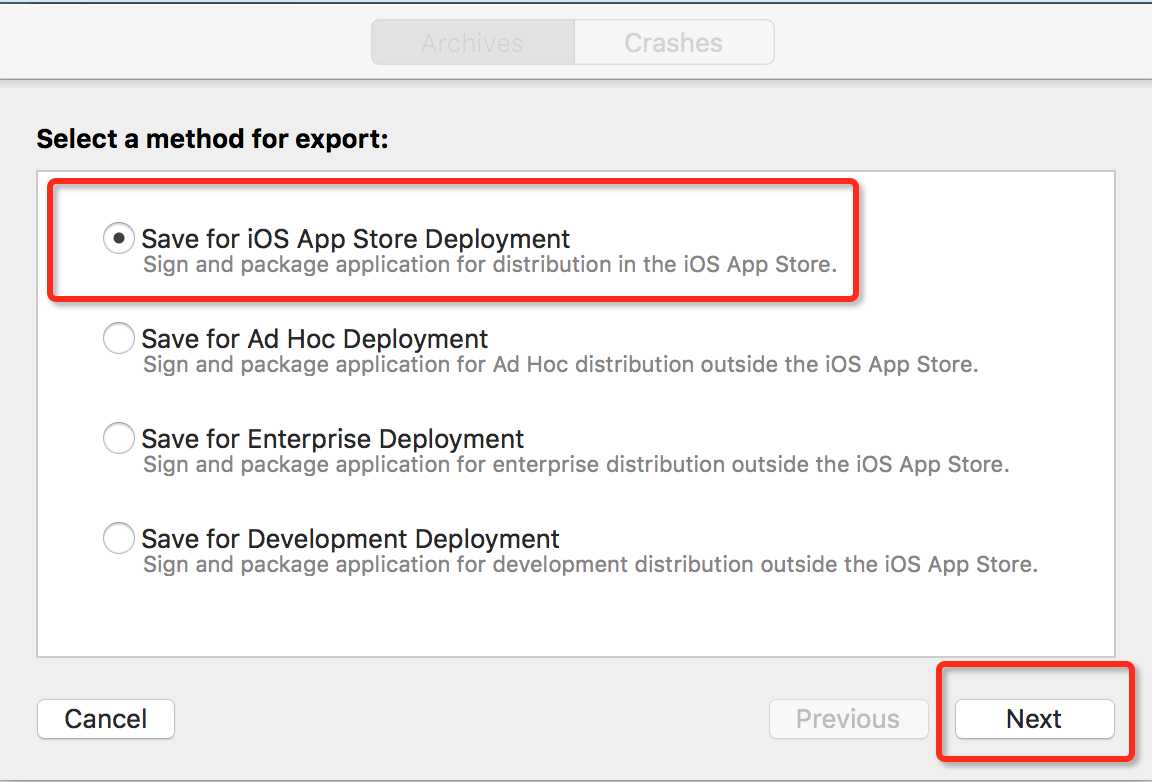
Task: Switch to the Crashes tab
Action: point(674,43)
